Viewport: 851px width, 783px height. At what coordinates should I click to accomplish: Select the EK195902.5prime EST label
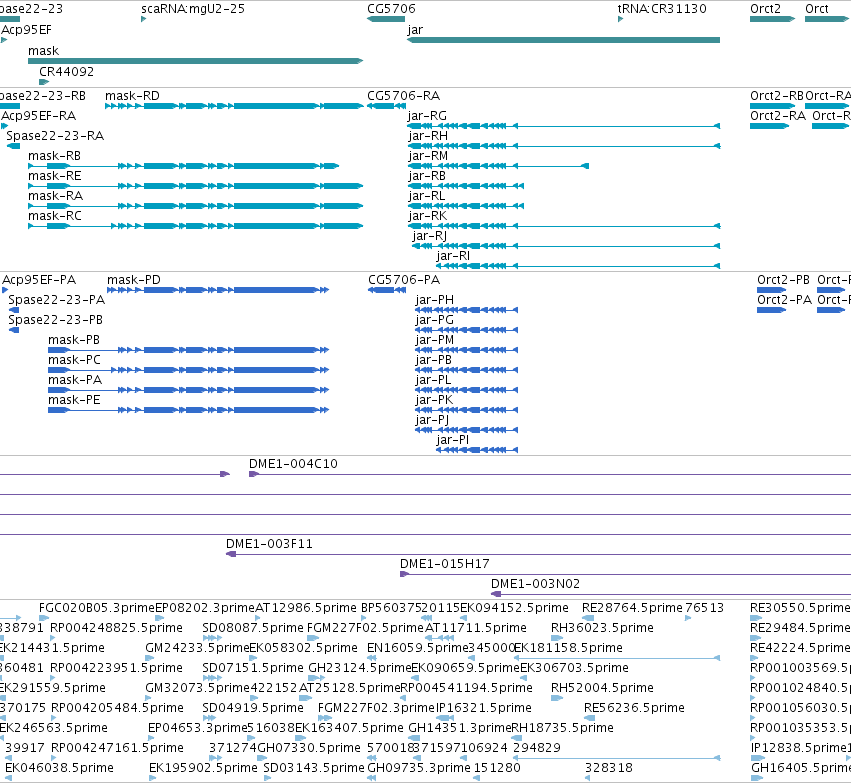click(203, 768)
